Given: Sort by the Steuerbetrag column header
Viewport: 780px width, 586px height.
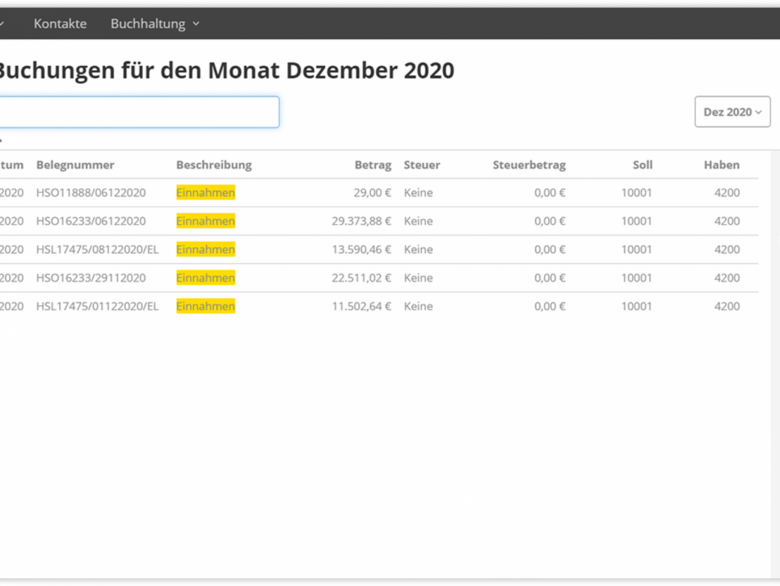Looking at the screenshot, I should click(x=528, y=165).
